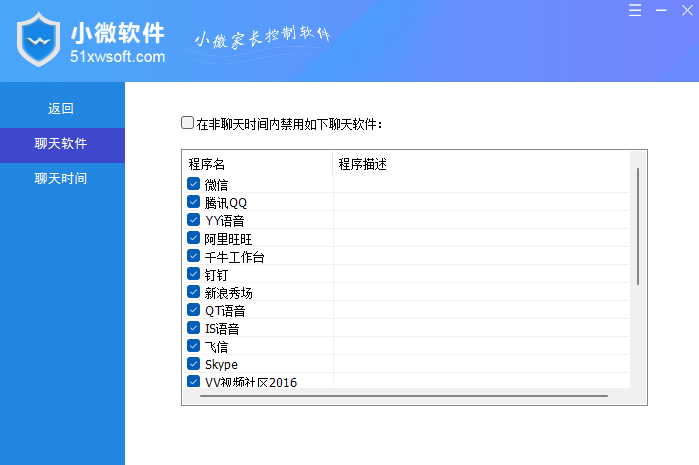699x465 pixels.
Task: Uncheck the 千牛工作台 checkbox
Action: click(x=193, y=255)
